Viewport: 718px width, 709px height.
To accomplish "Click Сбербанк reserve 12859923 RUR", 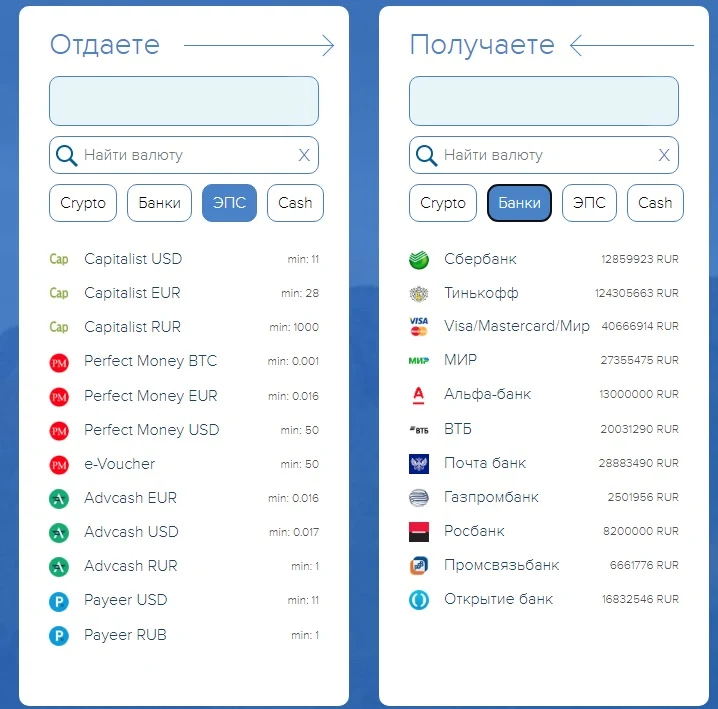I will [640, 260].
